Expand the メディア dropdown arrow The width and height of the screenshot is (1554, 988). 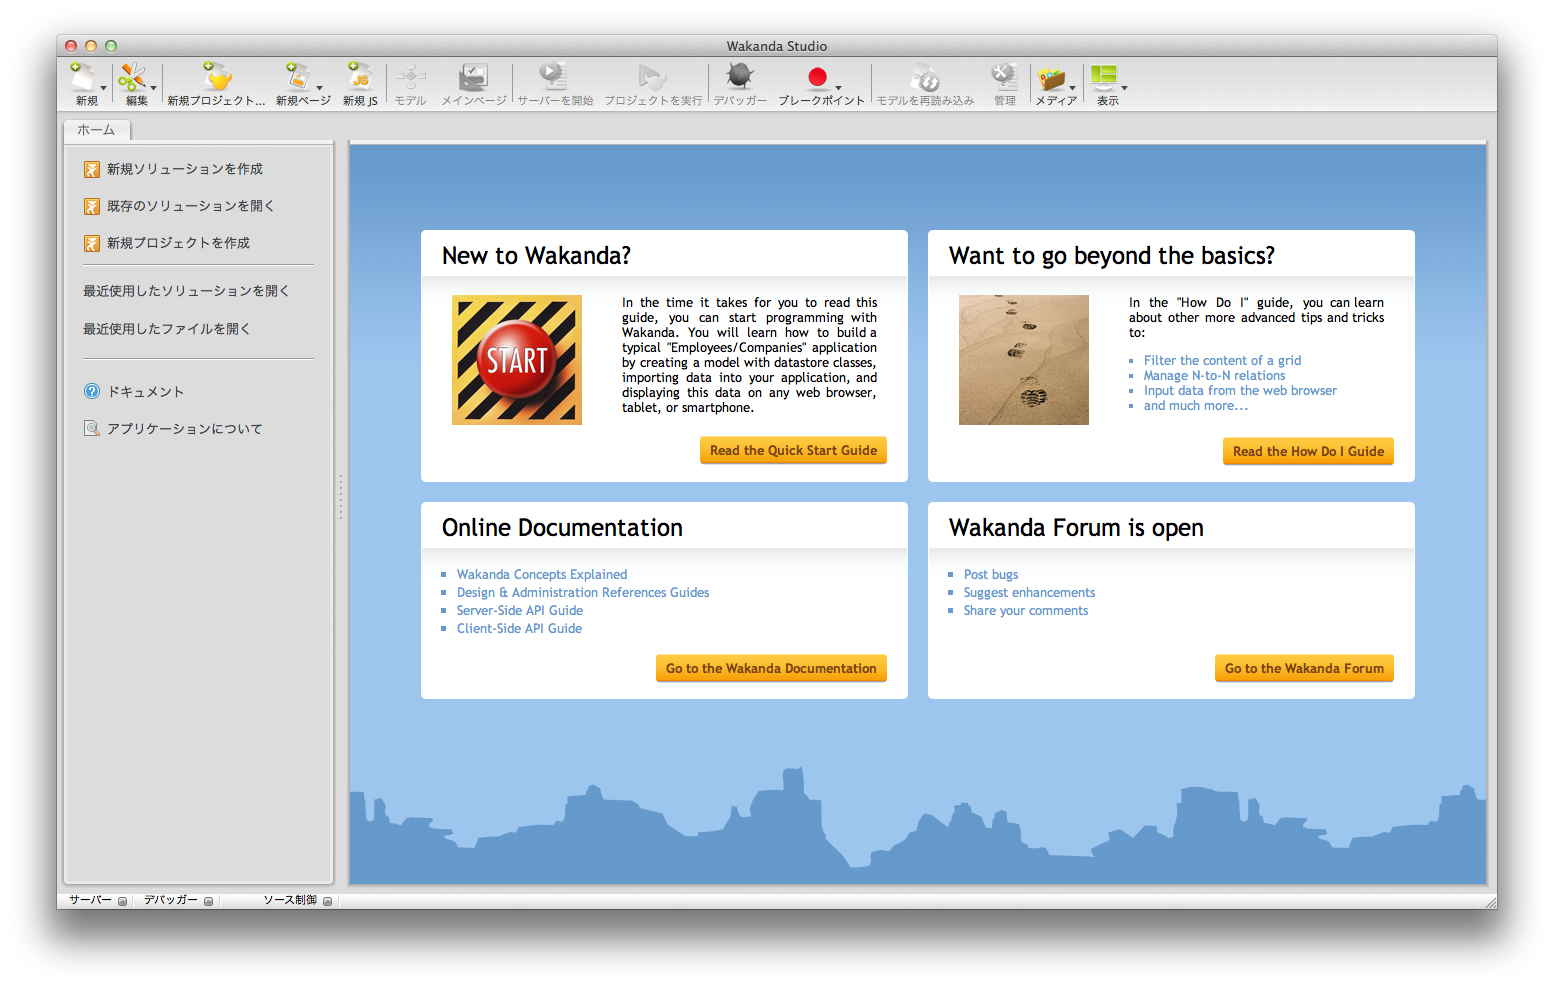click(1072, 88)
